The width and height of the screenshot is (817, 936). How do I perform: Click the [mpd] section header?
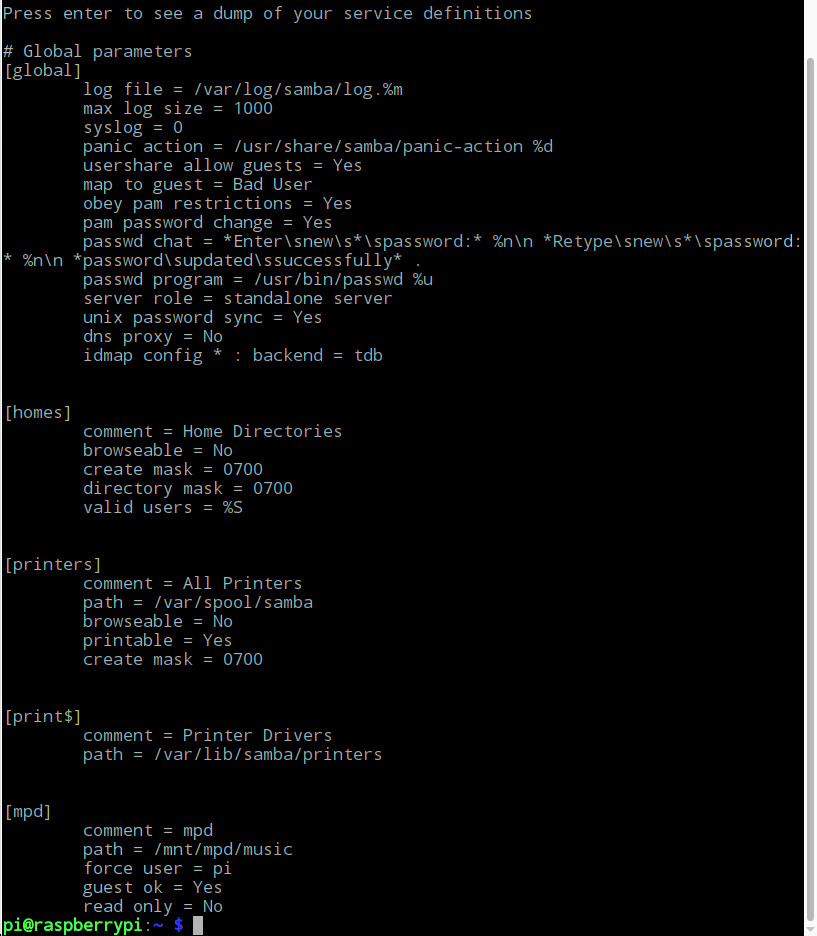point(27,811)
